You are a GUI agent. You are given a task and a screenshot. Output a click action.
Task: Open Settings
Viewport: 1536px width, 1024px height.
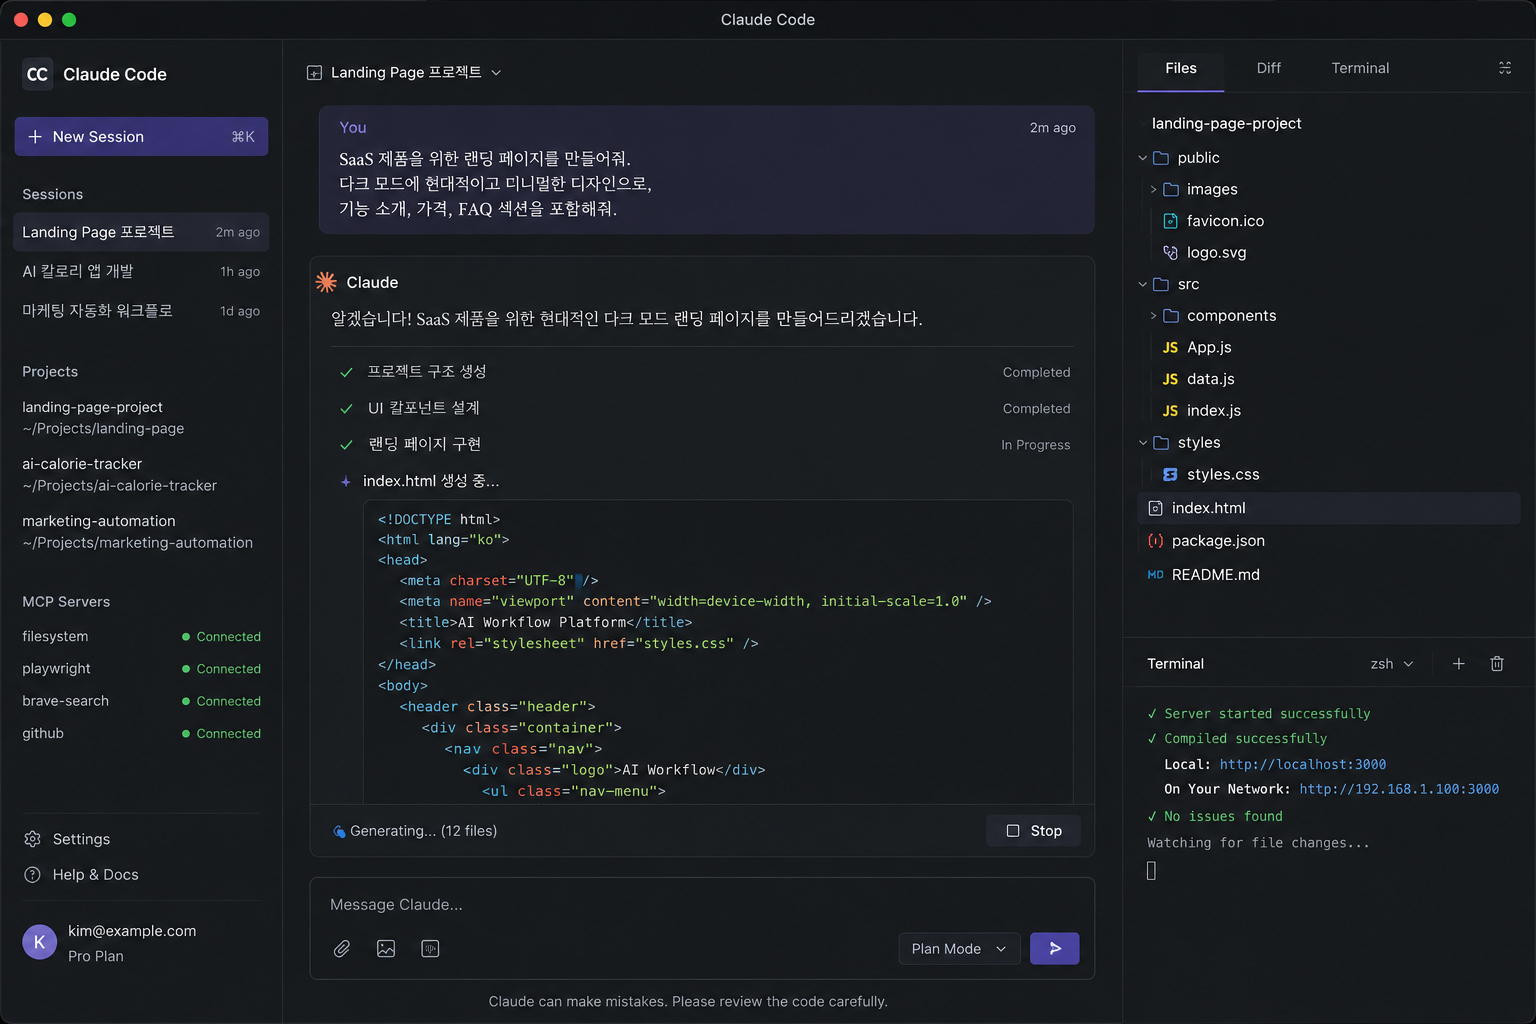[81, 839]
